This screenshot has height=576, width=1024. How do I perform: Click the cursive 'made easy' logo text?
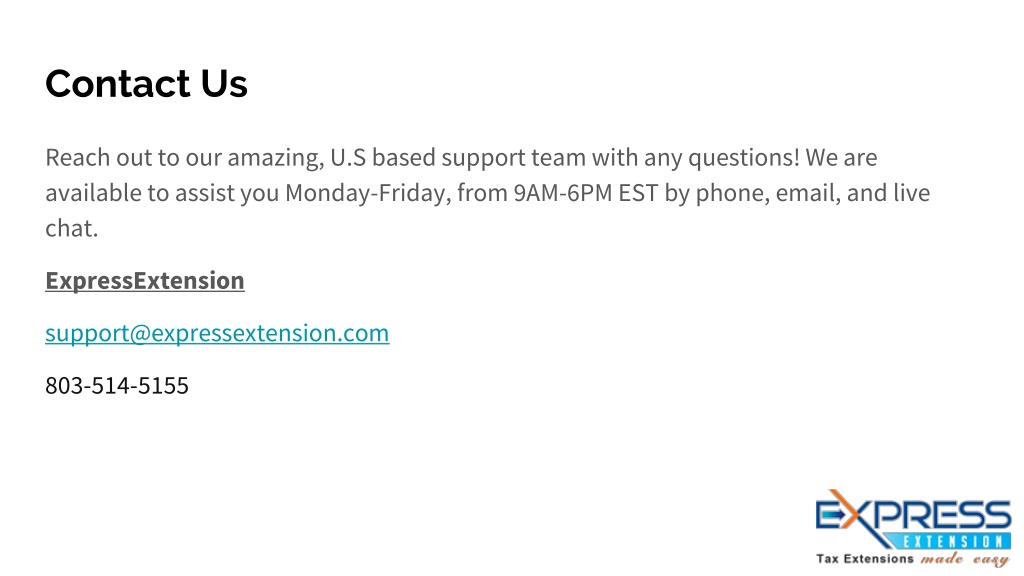pyautogui.click(x=965, y=559)
